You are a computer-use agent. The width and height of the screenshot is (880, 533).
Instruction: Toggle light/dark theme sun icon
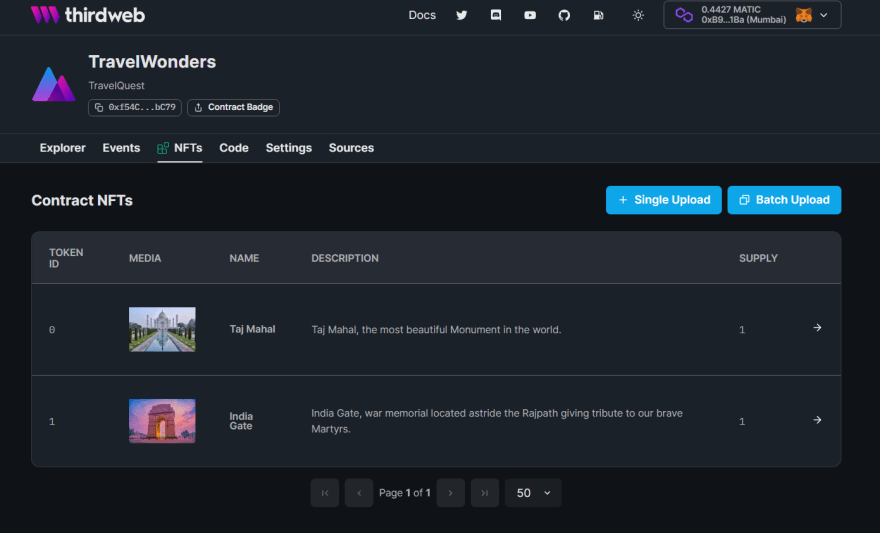point(639,15)
